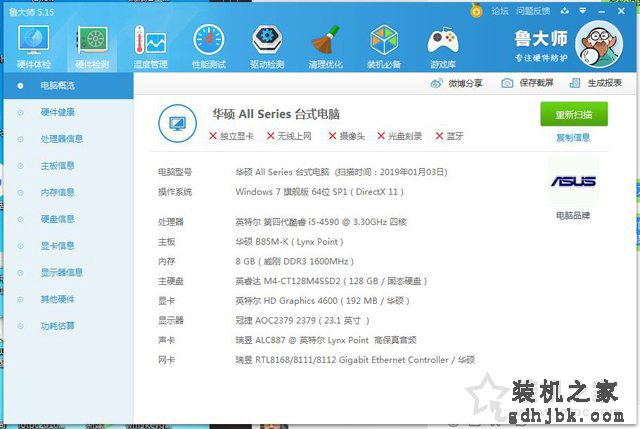Click the 电脑型号 model value row
Screen dimensions: 640x429
(x=341, y=172)
